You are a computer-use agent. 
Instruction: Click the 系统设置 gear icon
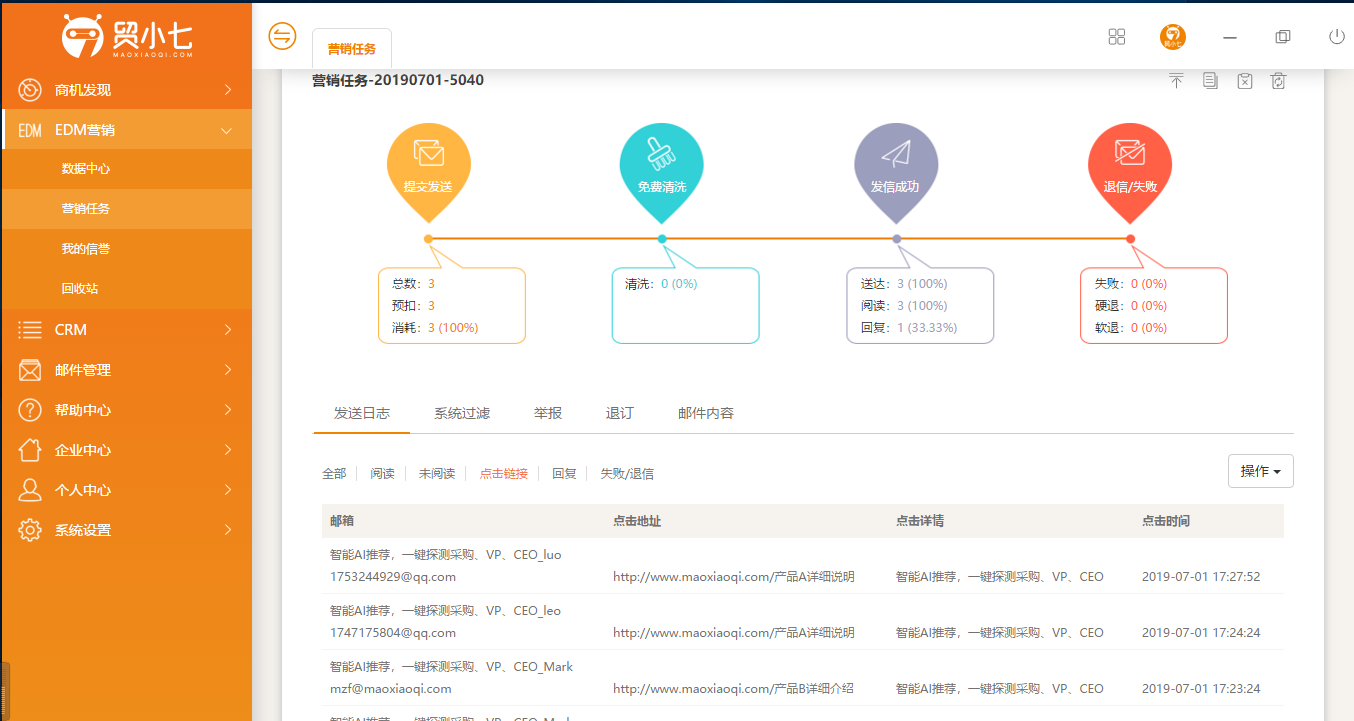pyautogui.click(x=30, y=530)
